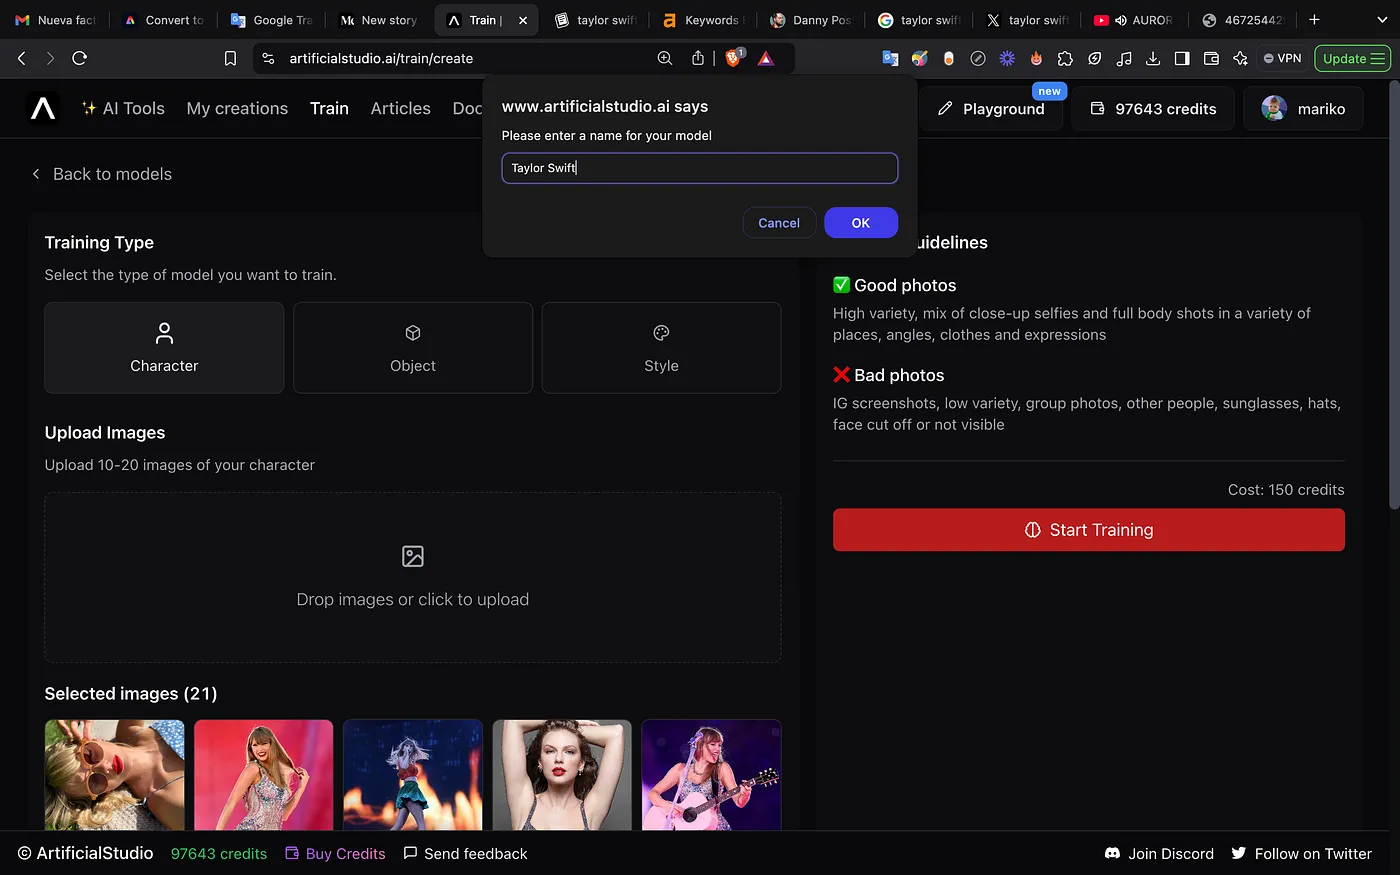Open Google Translate extension icon
This screenshot has height=875, width=1400.
coord(890,58)
